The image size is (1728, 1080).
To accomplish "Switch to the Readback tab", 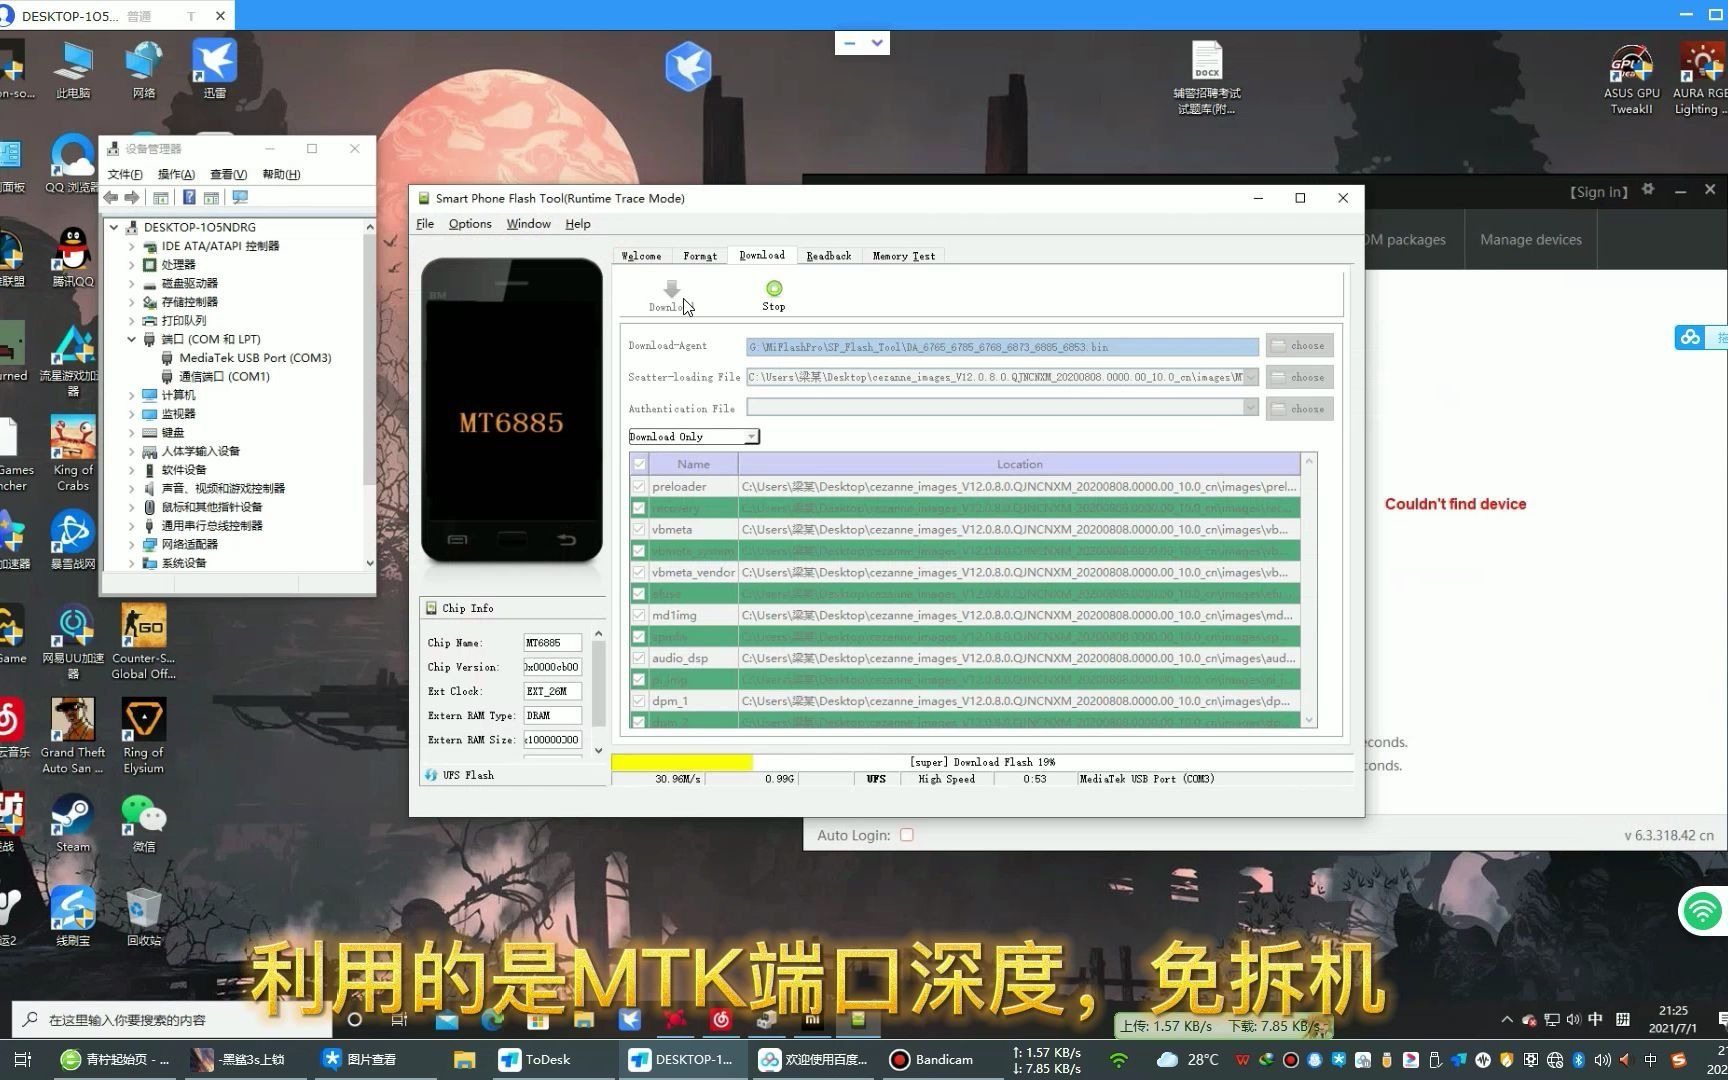I will 829,256.
